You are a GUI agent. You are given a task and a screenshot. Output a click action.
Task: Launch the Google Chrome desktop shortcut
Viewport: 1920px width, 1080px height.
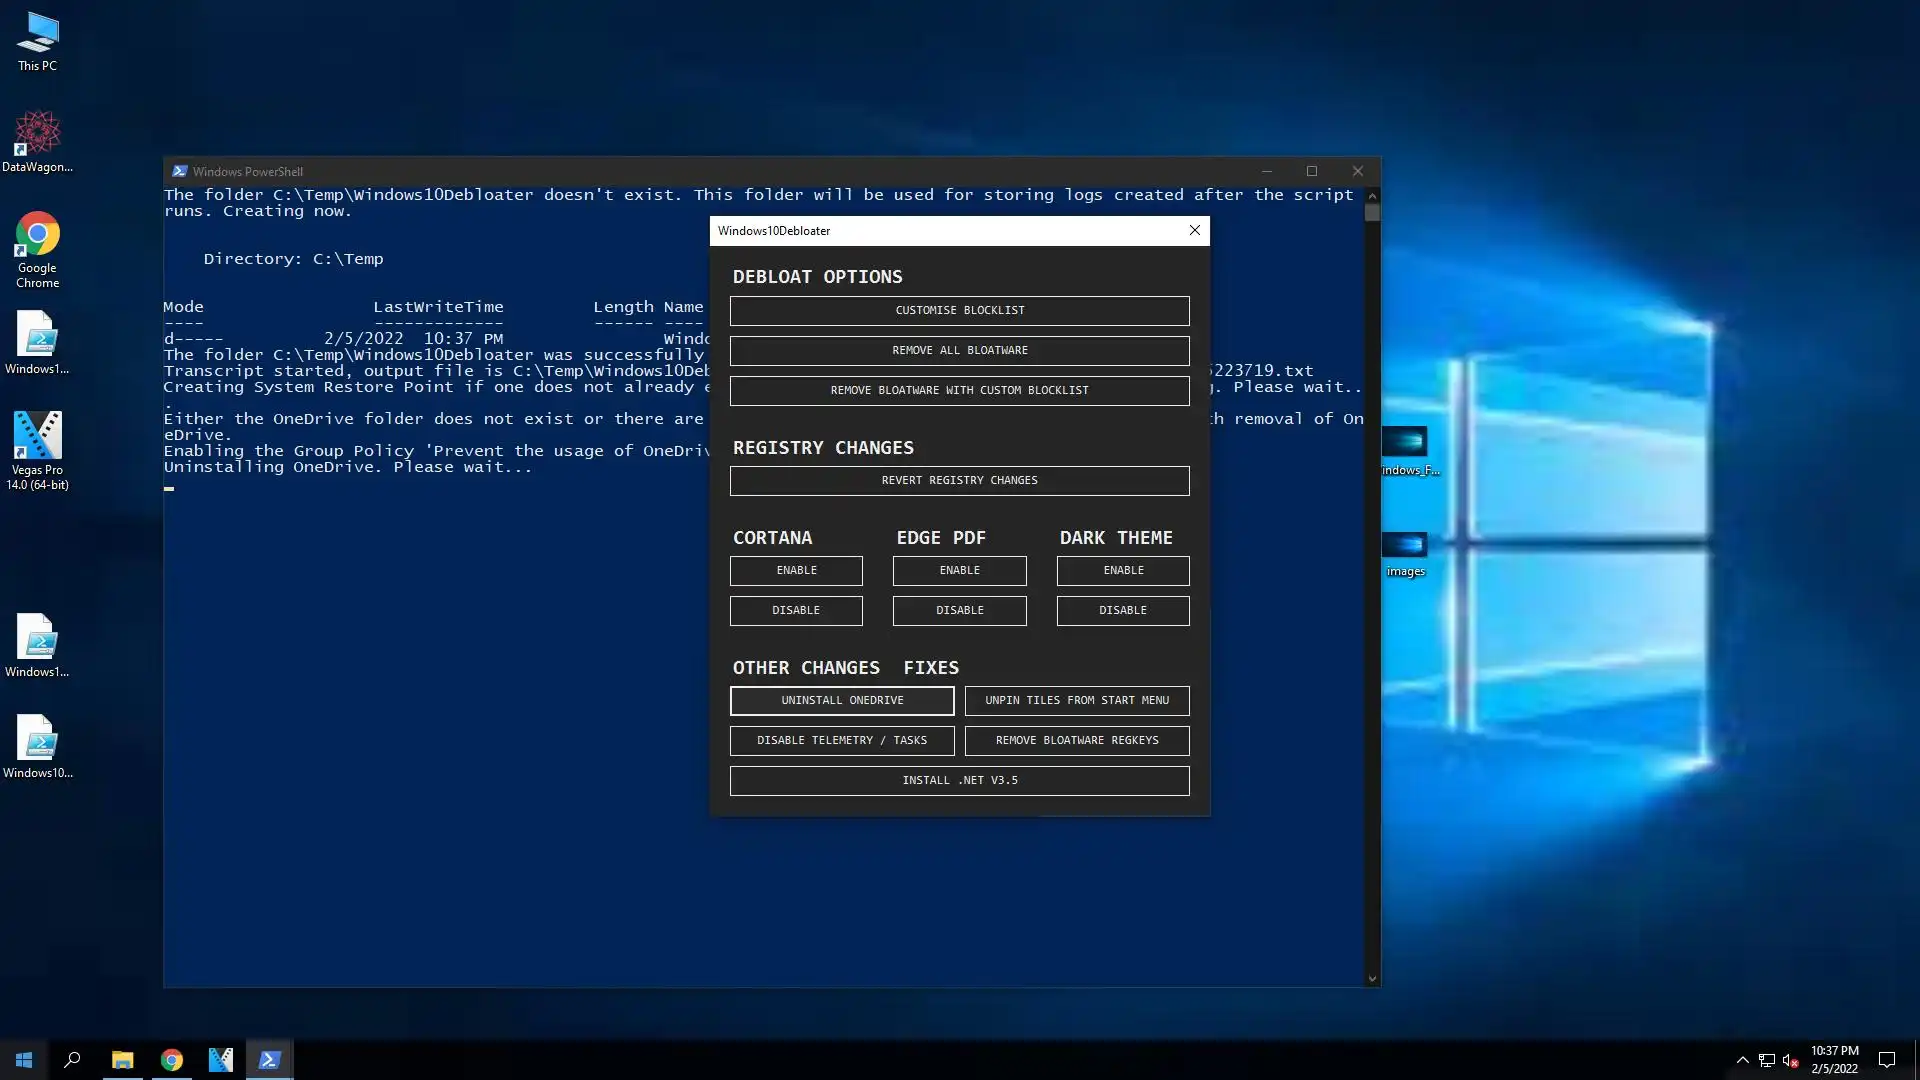coord(37,248)
